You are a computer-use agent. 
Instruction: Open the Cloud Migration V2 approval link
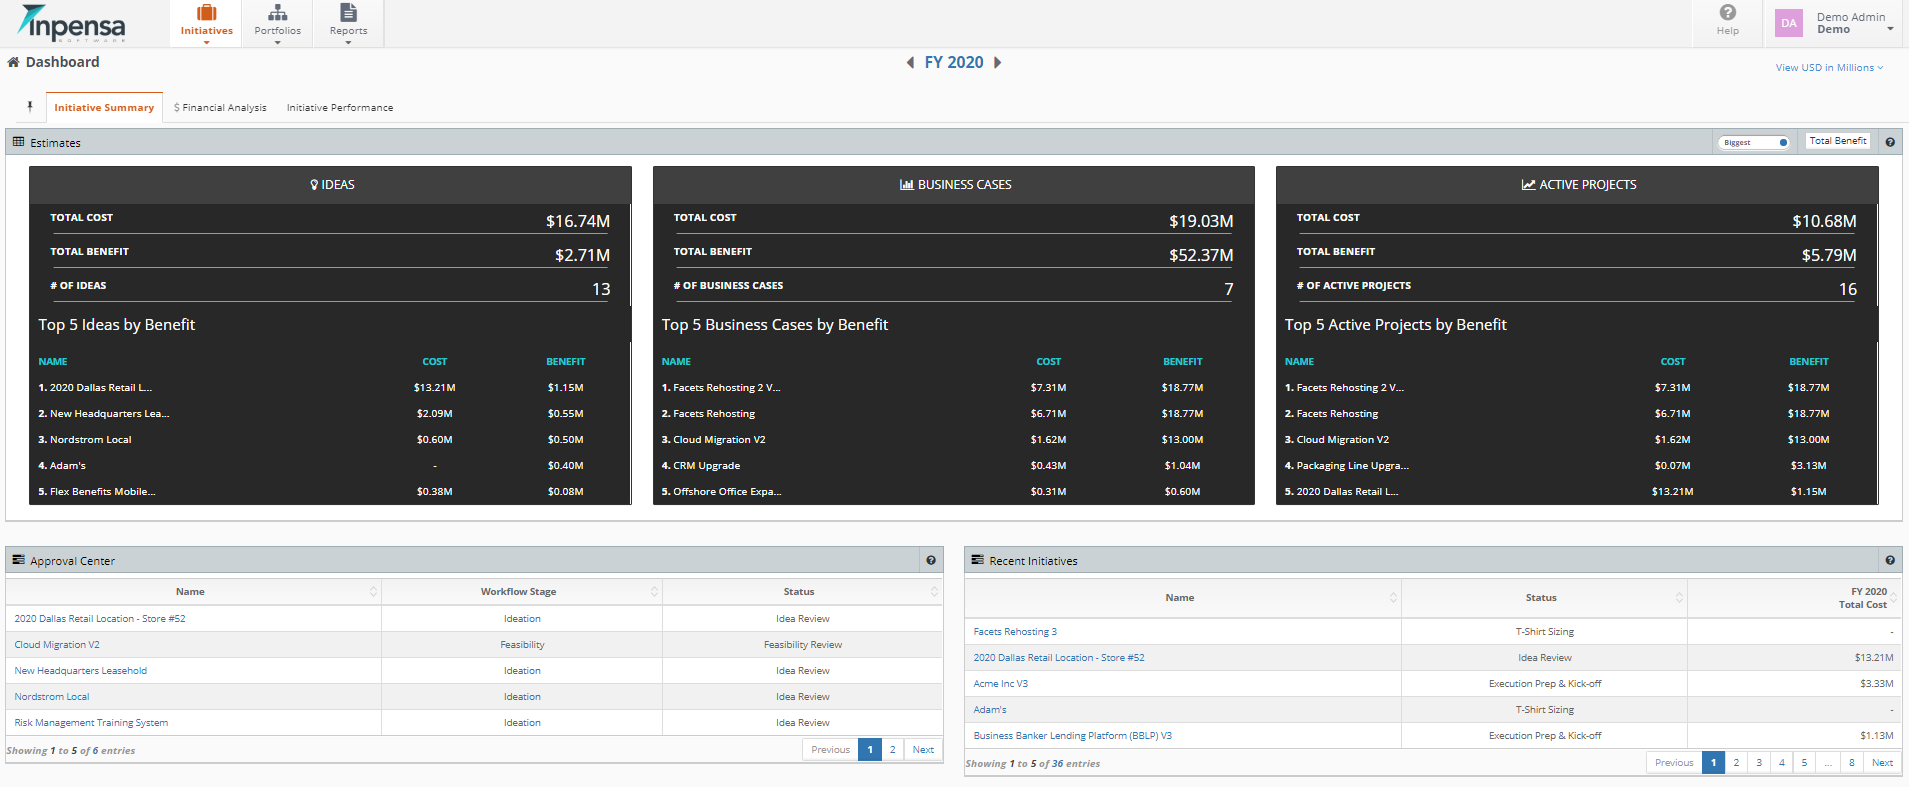pyautogui.click(x=57, y=645)
